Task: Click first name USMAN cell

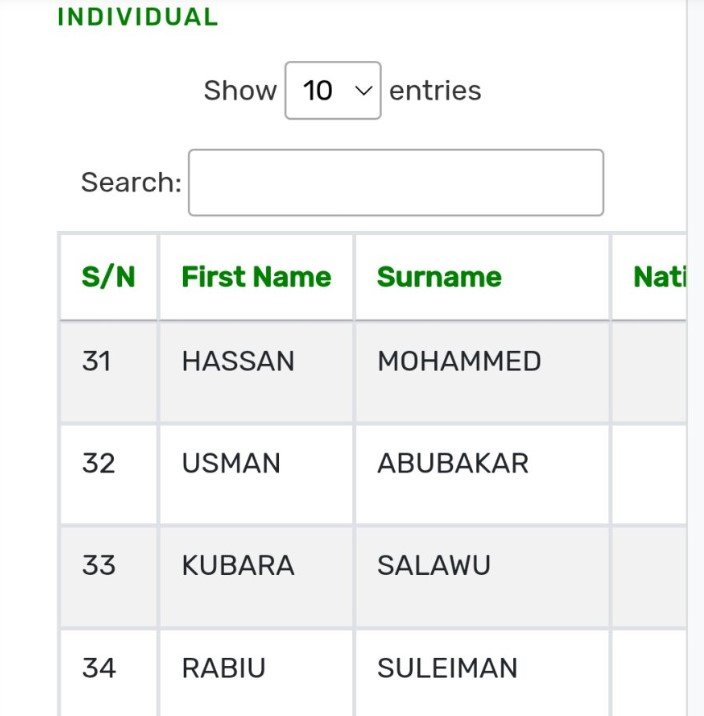Action: coord(231,464)
